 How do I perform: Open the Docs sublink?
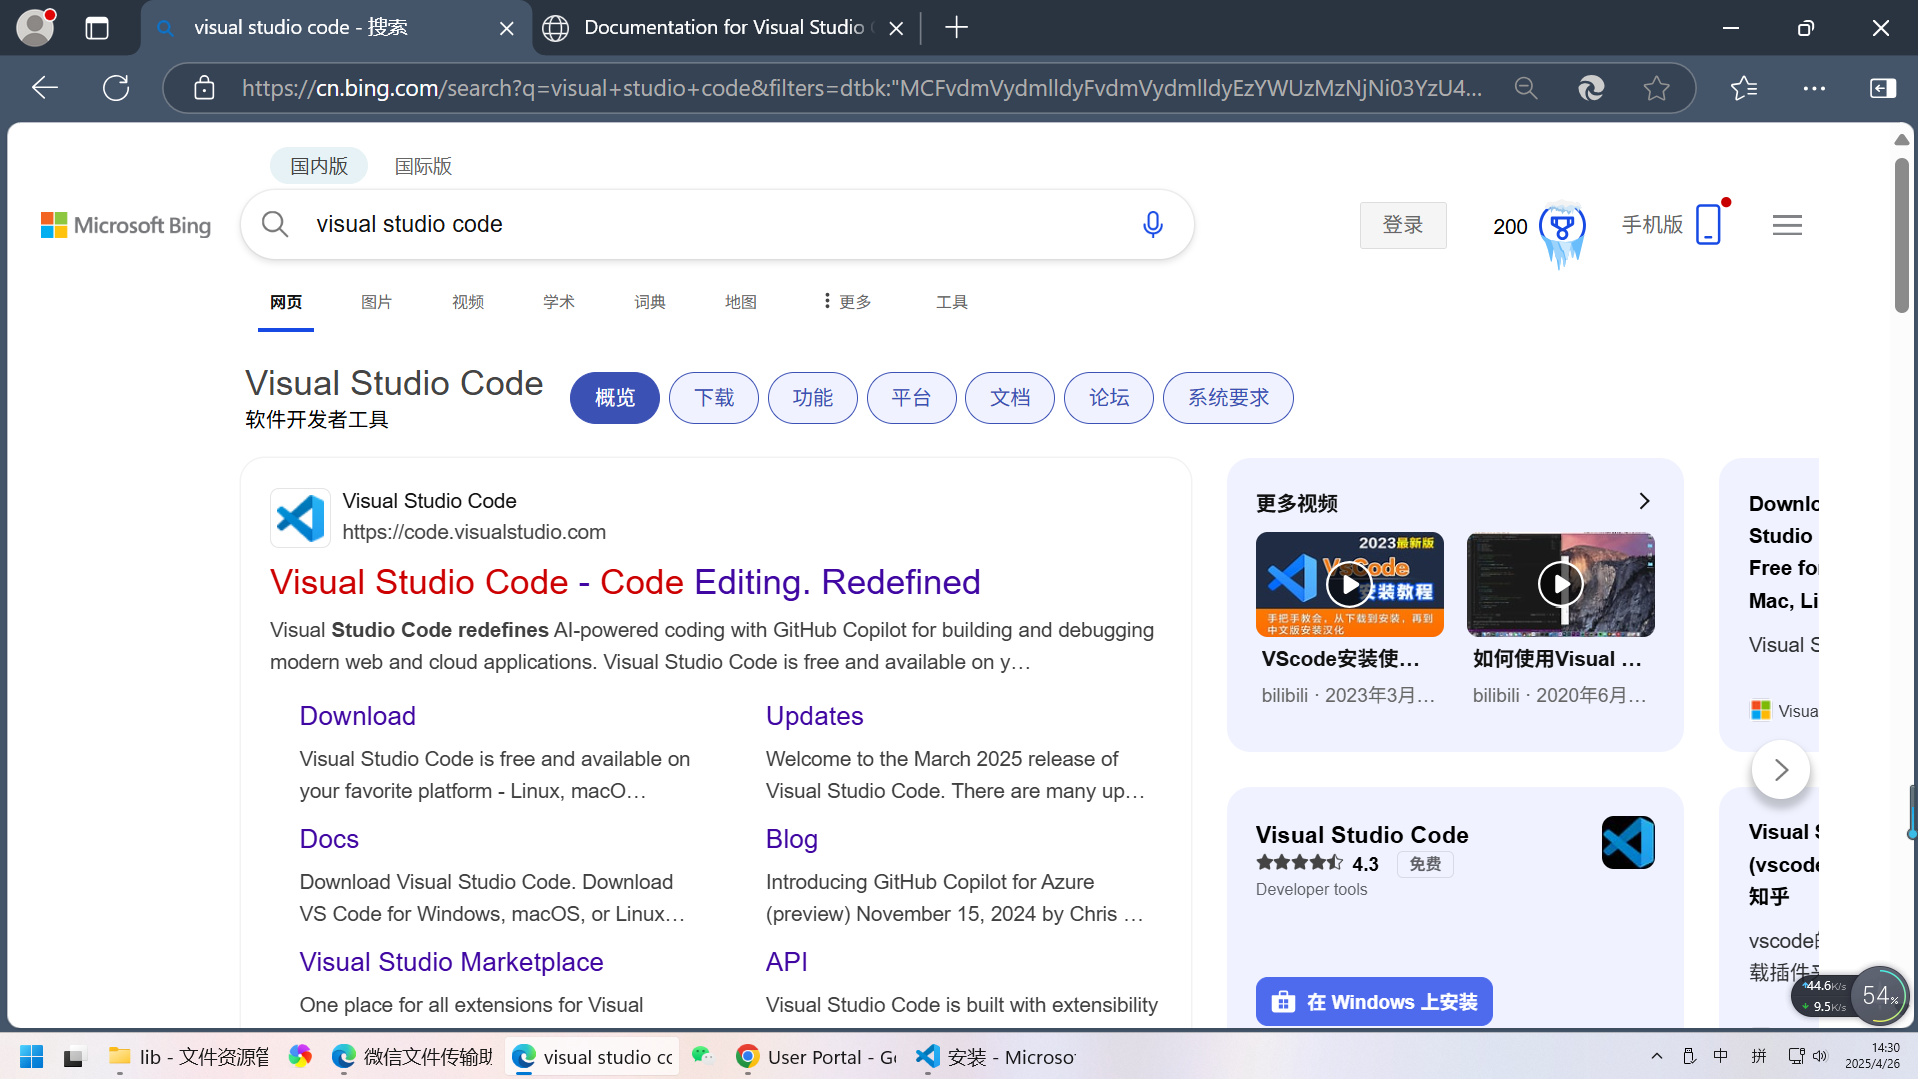click(x=329, y=839)
